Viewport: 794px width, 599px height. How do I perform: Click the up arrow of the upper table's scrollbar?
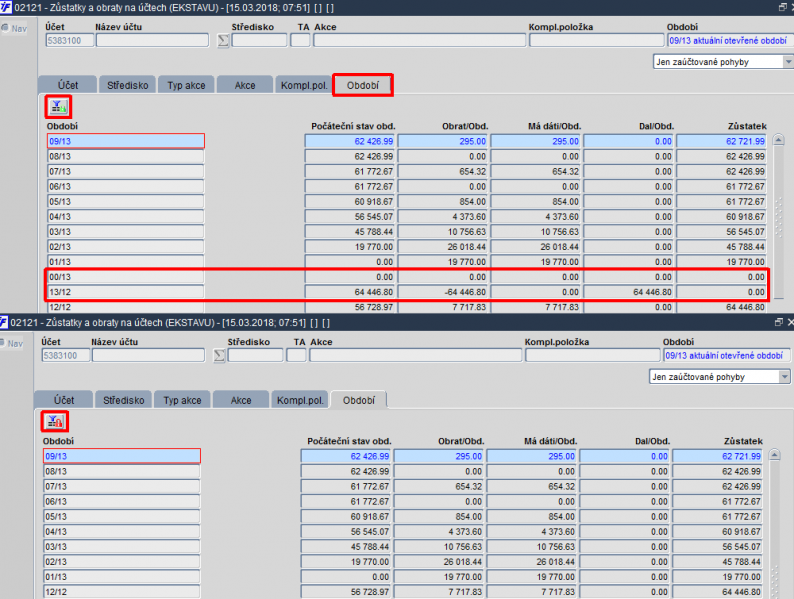(779, 140)
